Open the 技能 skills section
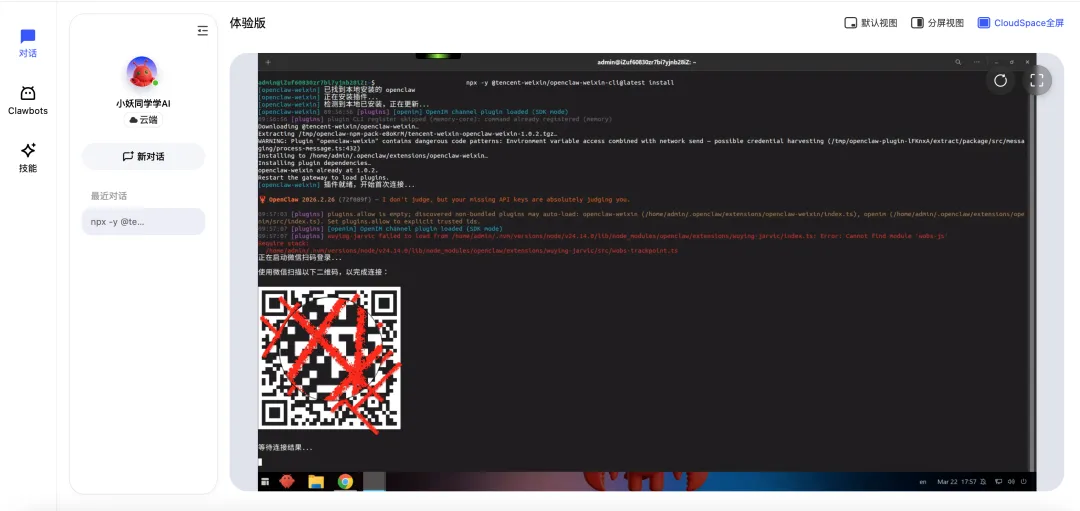Screen dimensions: 1080x511 (x=28, y=158)
